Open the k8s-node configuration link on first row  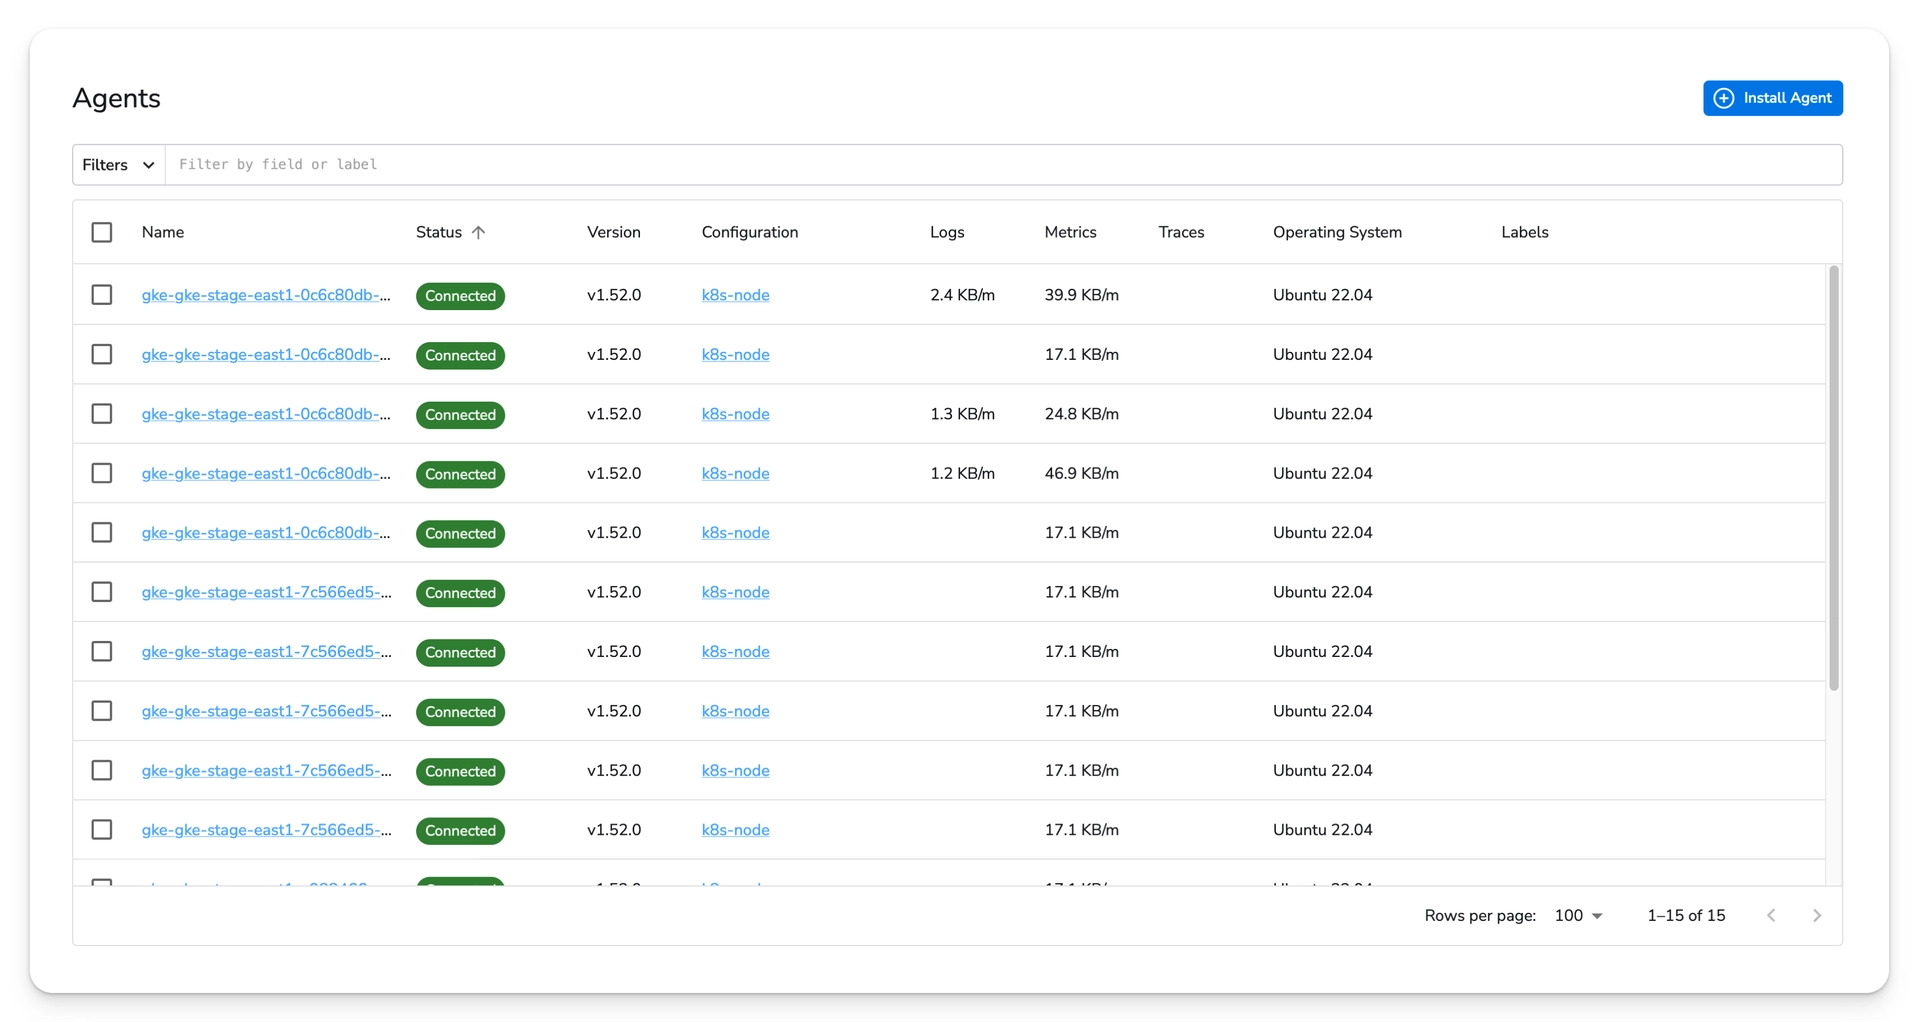(x=735, y=295)
